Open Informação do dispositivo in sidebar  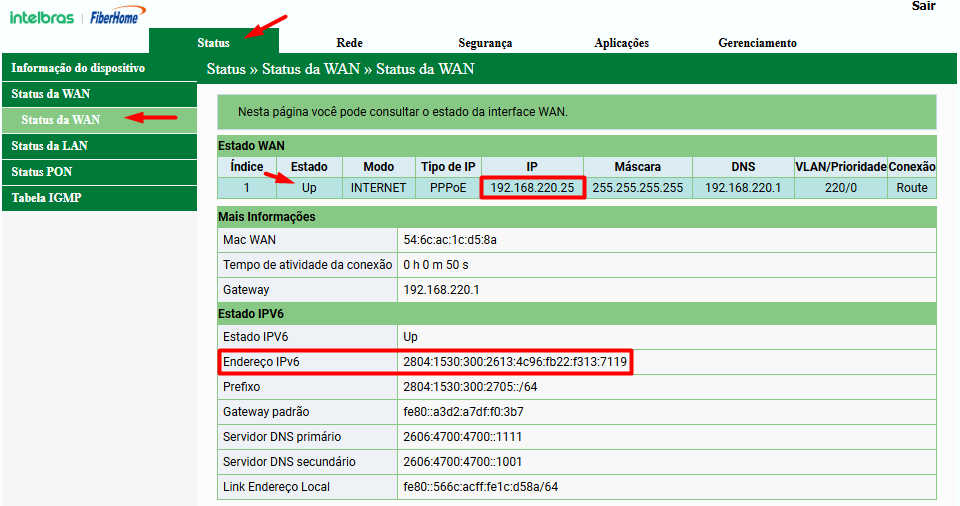99,68
